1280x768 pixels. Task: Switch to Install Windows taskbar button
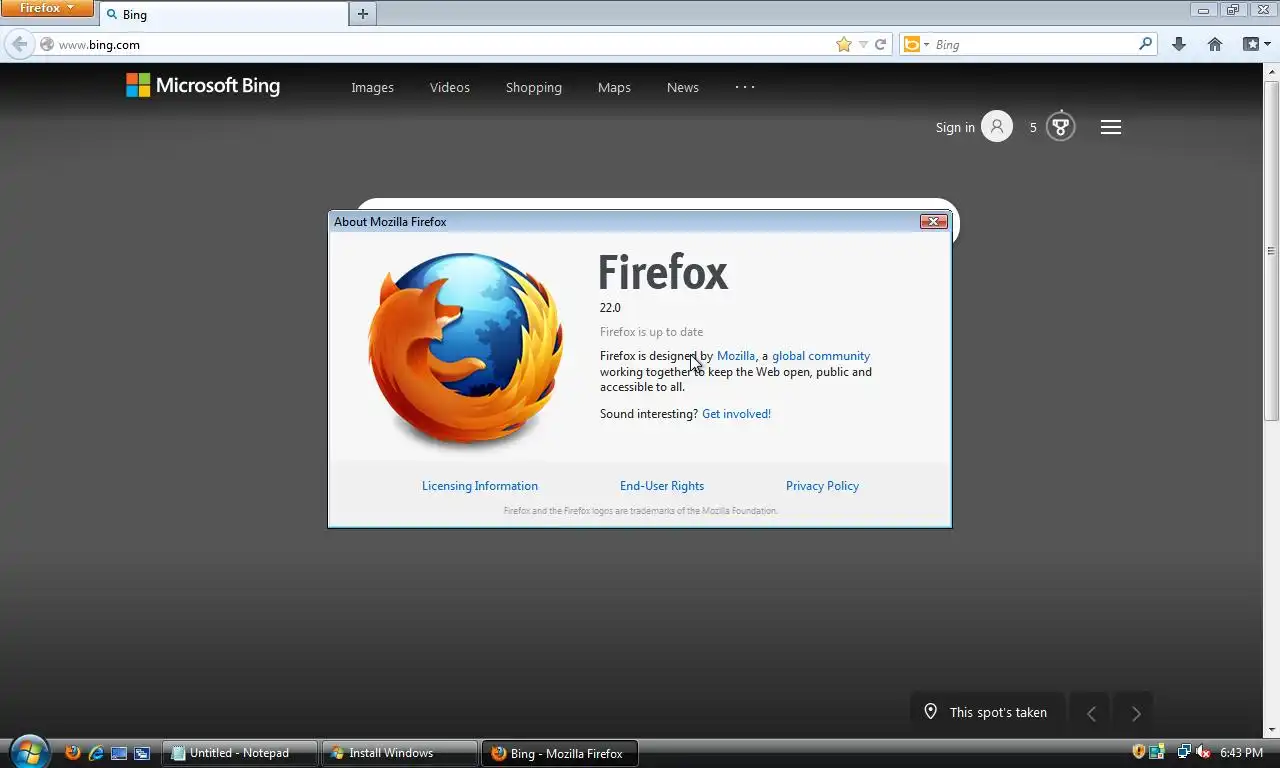click(400, 753)
